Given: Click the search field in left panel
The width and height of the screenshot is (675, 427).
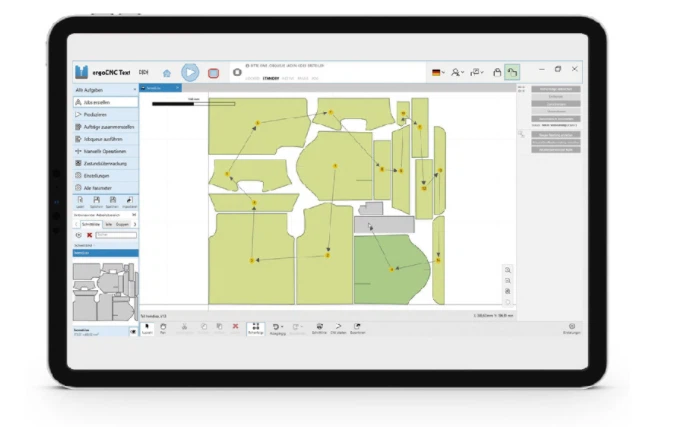Looking at the screenshot, I should pyautogui.click(x=115, y=235).
